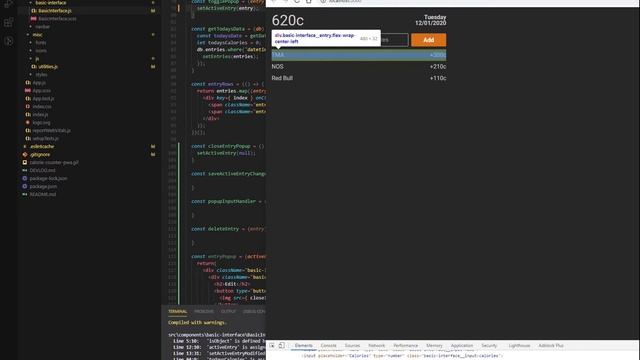Open the DevTools Memory tab
Image resolution: width=640 pixels, height=360 pixels.
tap(434, 346)
